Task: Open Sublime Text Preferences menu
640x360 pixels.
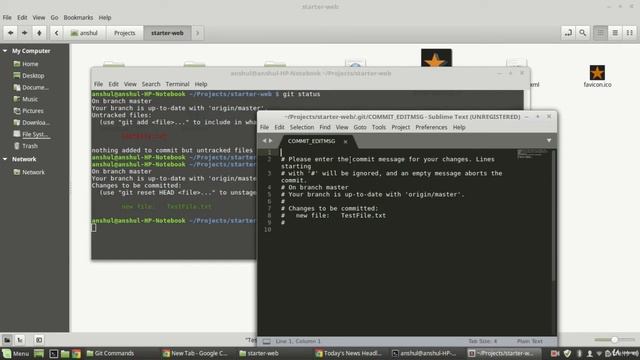Action: click(431, 127)
